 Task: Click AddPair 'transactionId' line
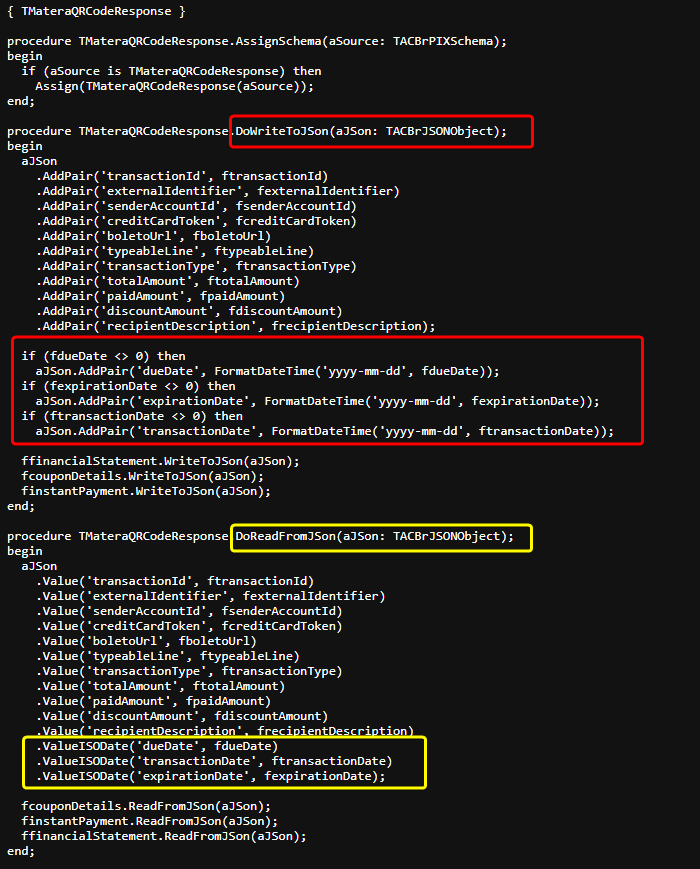click(182, 176)
